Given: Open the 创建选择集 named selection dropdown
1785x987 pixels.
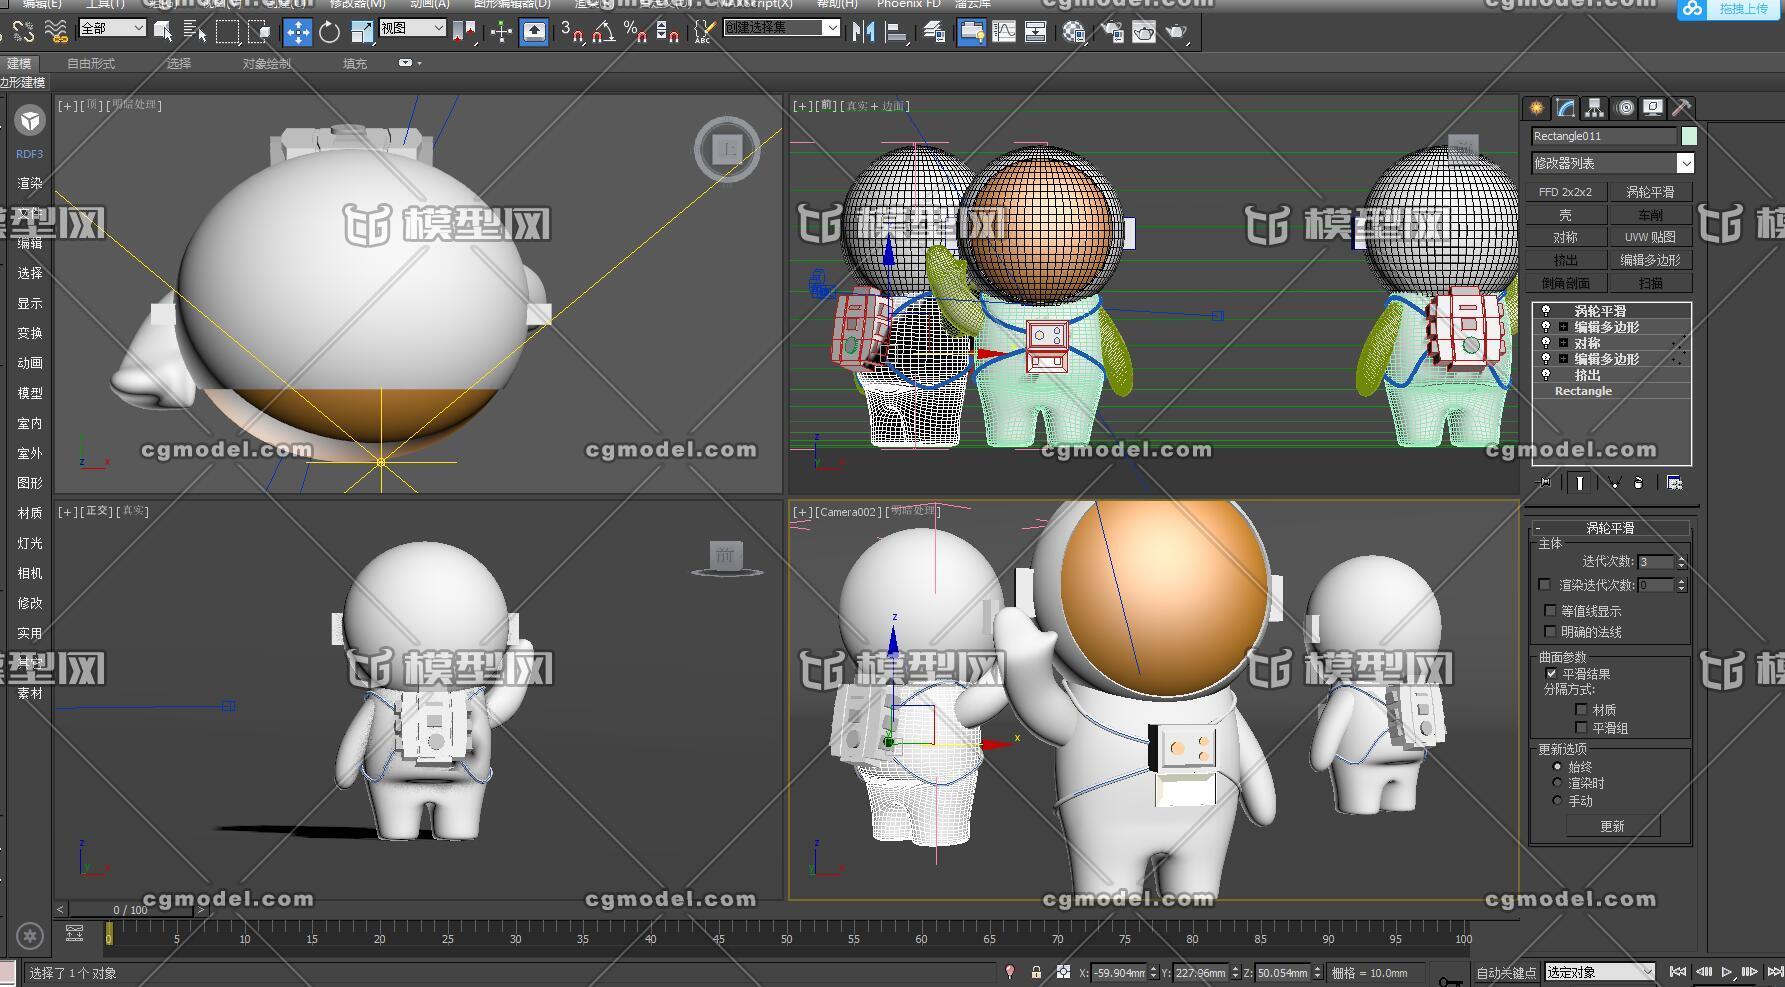Looking at the screenshot, I should [782, 28].
